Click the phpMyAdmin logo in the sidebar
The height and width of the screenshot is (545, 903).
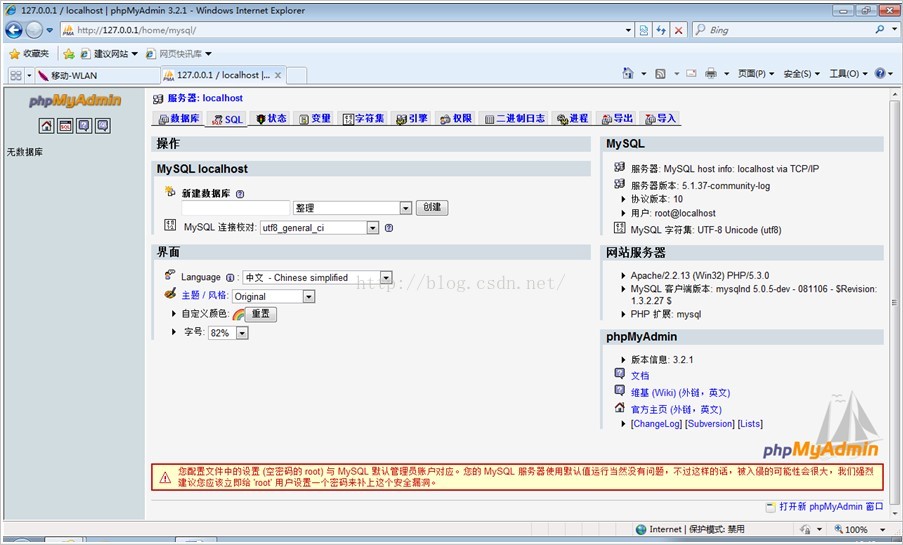point(75,101)
